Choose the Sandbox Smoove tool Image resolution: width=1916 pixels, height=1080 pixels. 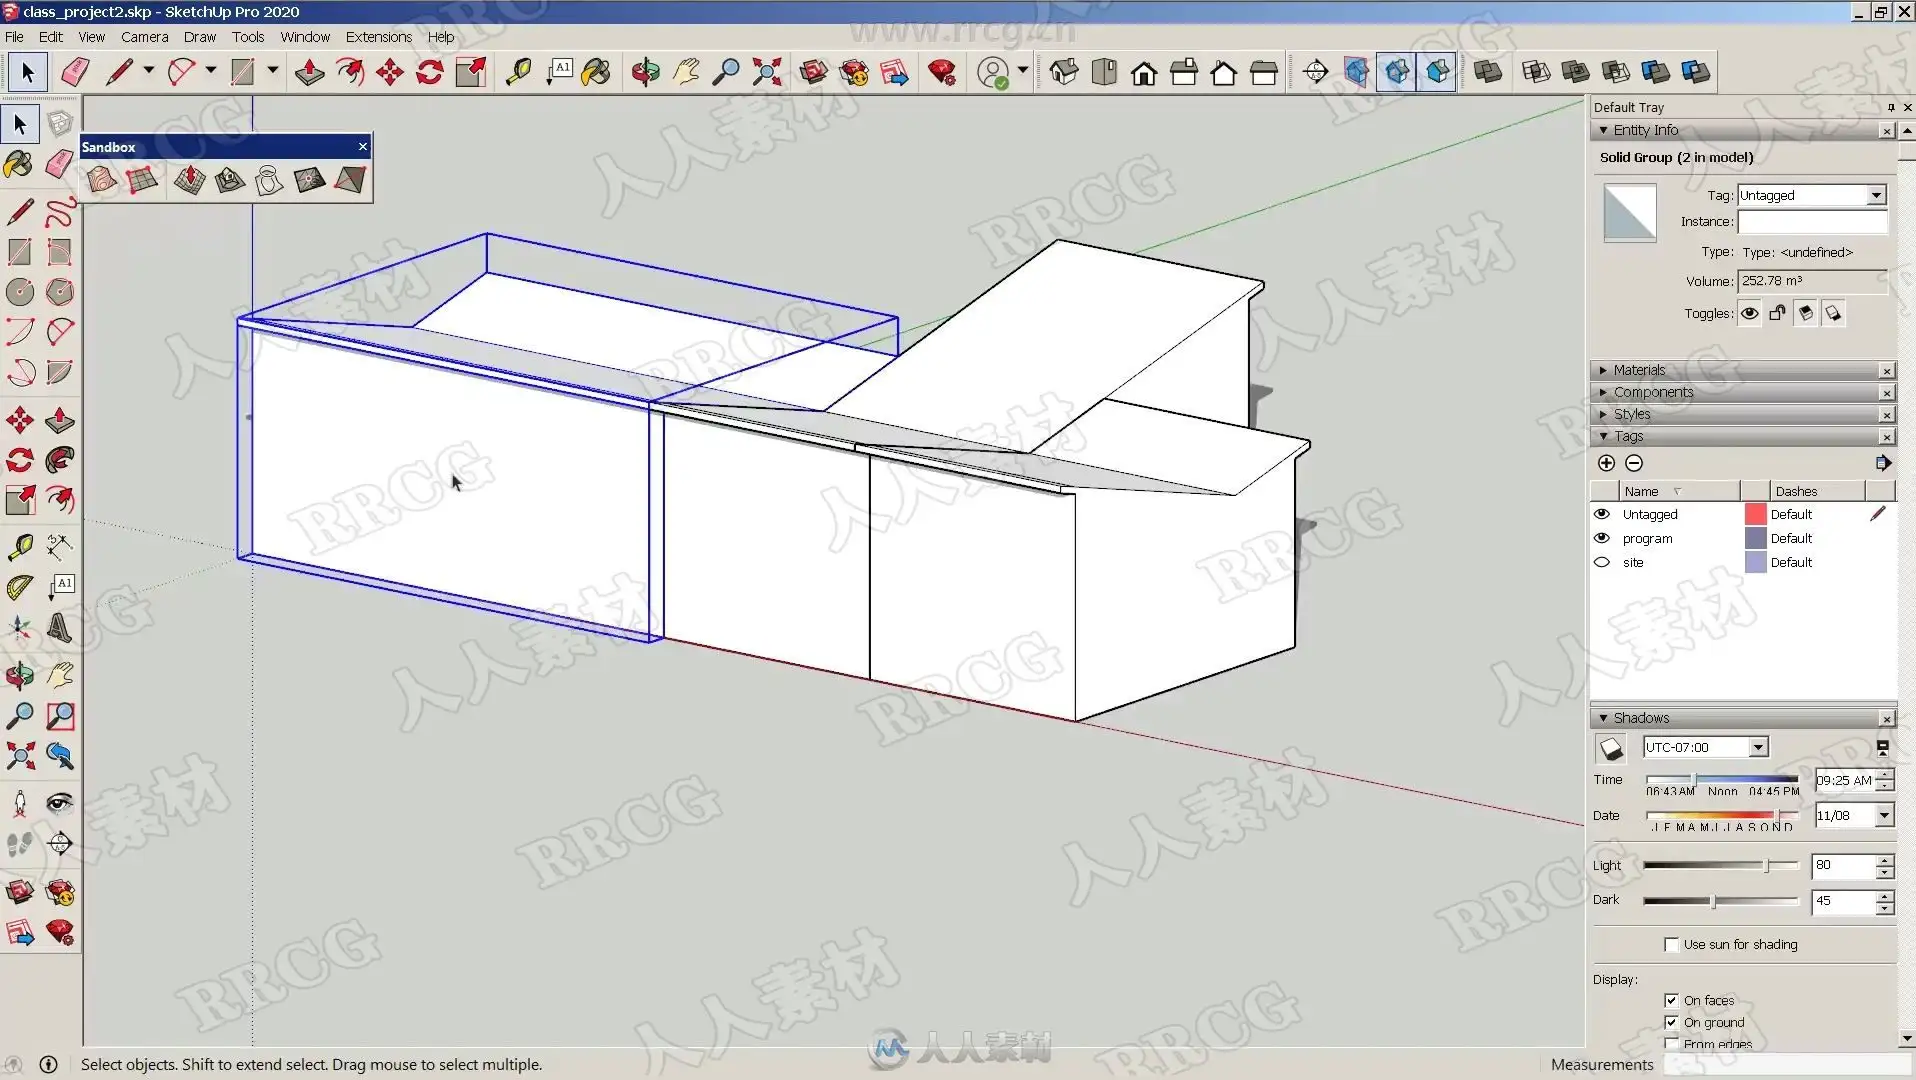189,180
